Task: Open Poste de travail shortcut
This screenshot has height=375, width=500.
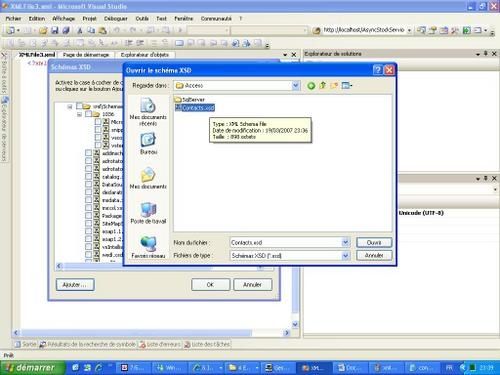Action: (x=148, y=213)
